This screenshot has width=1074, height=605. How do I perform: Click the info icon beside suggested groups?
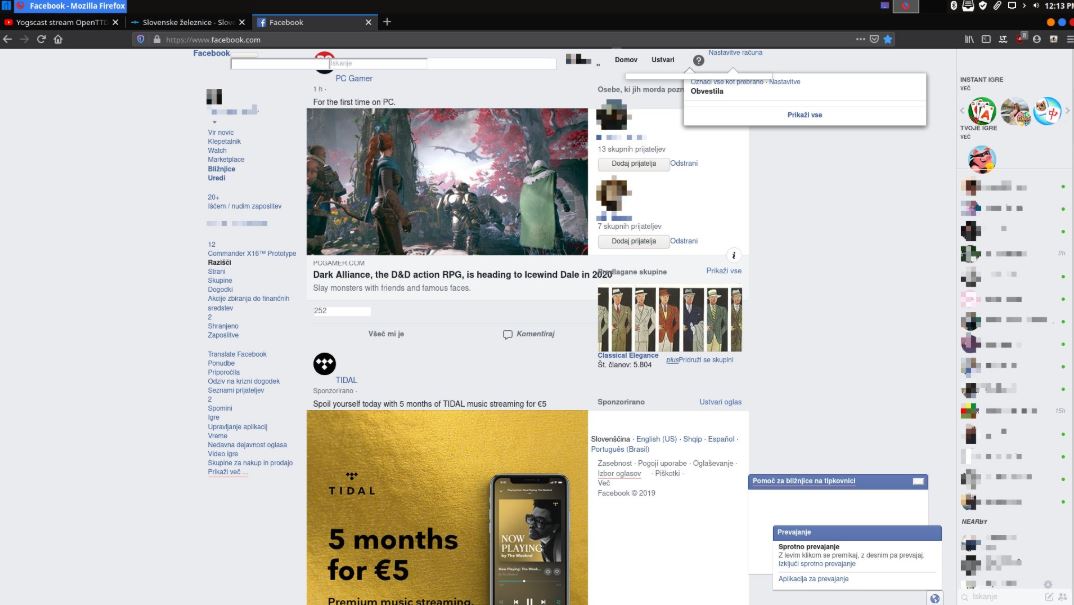point(734,255)
